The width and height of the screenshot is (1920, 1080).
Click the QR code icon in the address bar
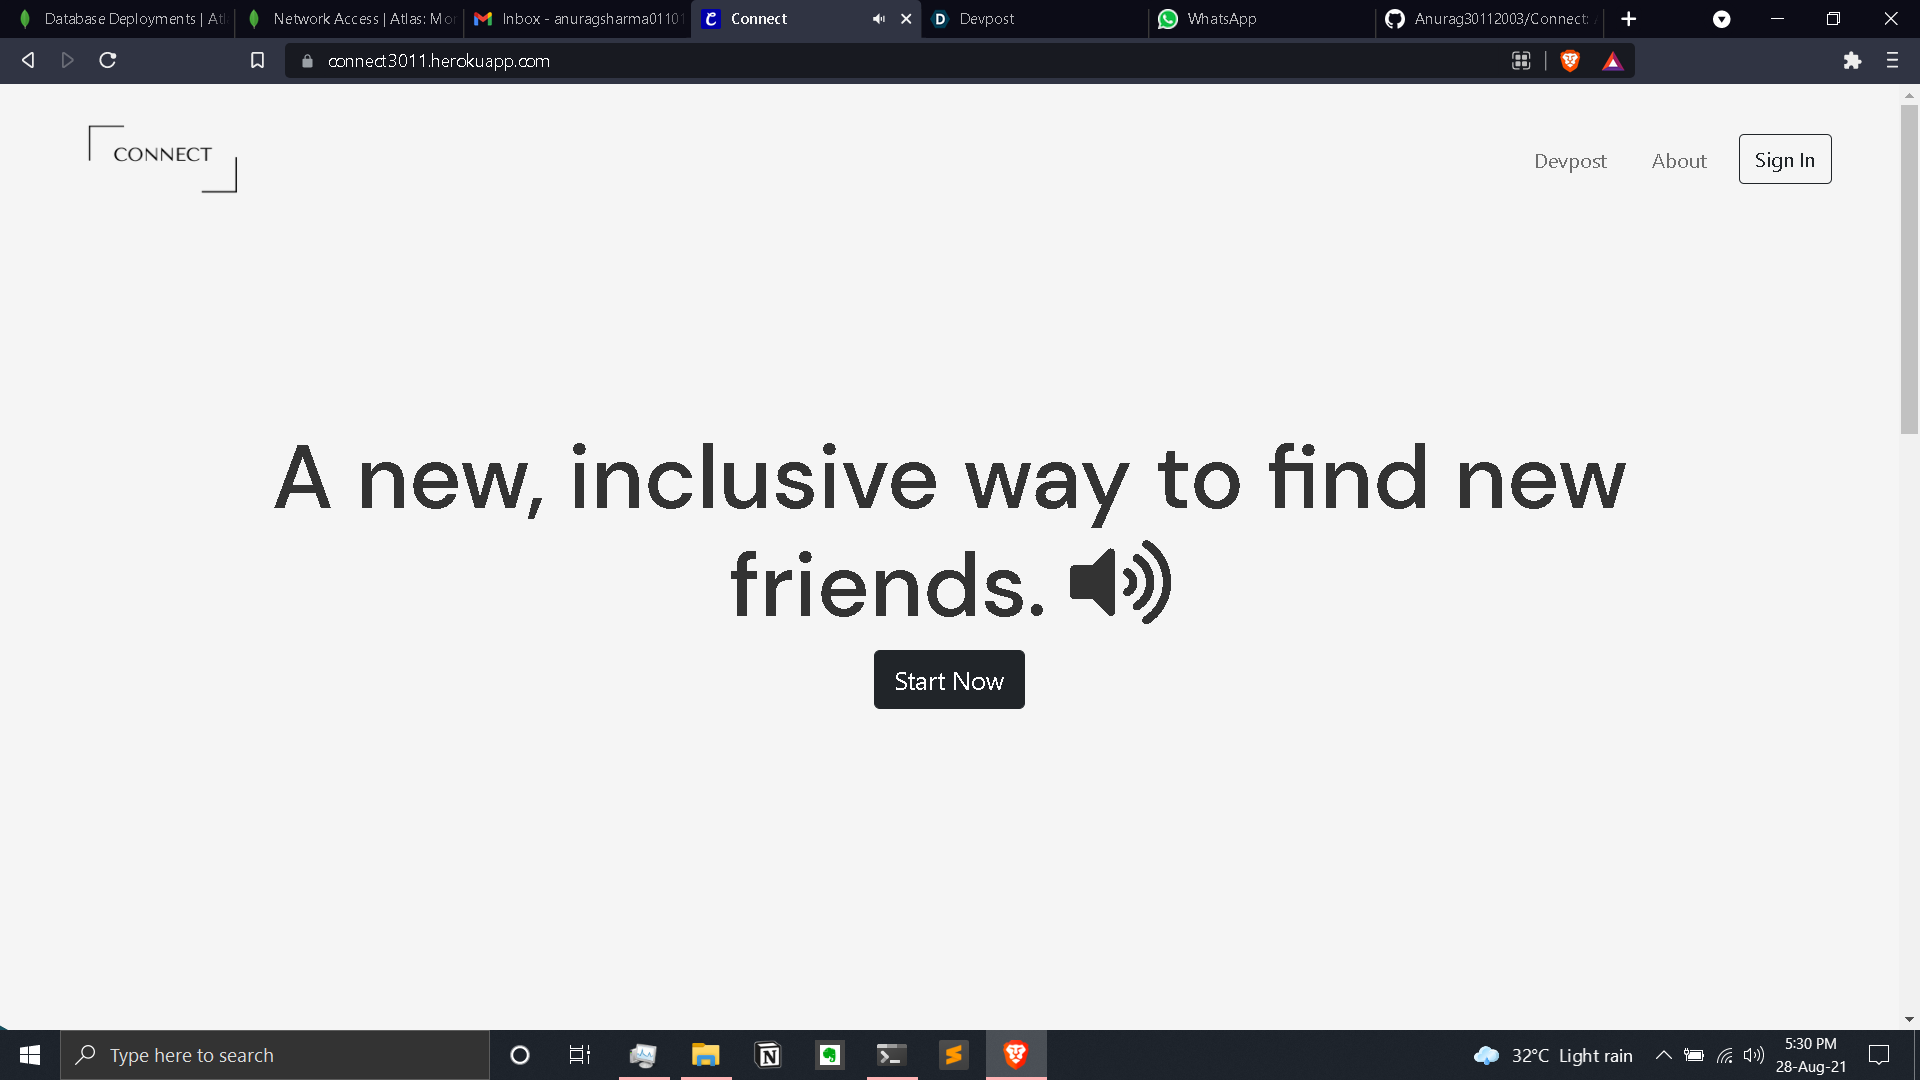(x=1521, y=61)
